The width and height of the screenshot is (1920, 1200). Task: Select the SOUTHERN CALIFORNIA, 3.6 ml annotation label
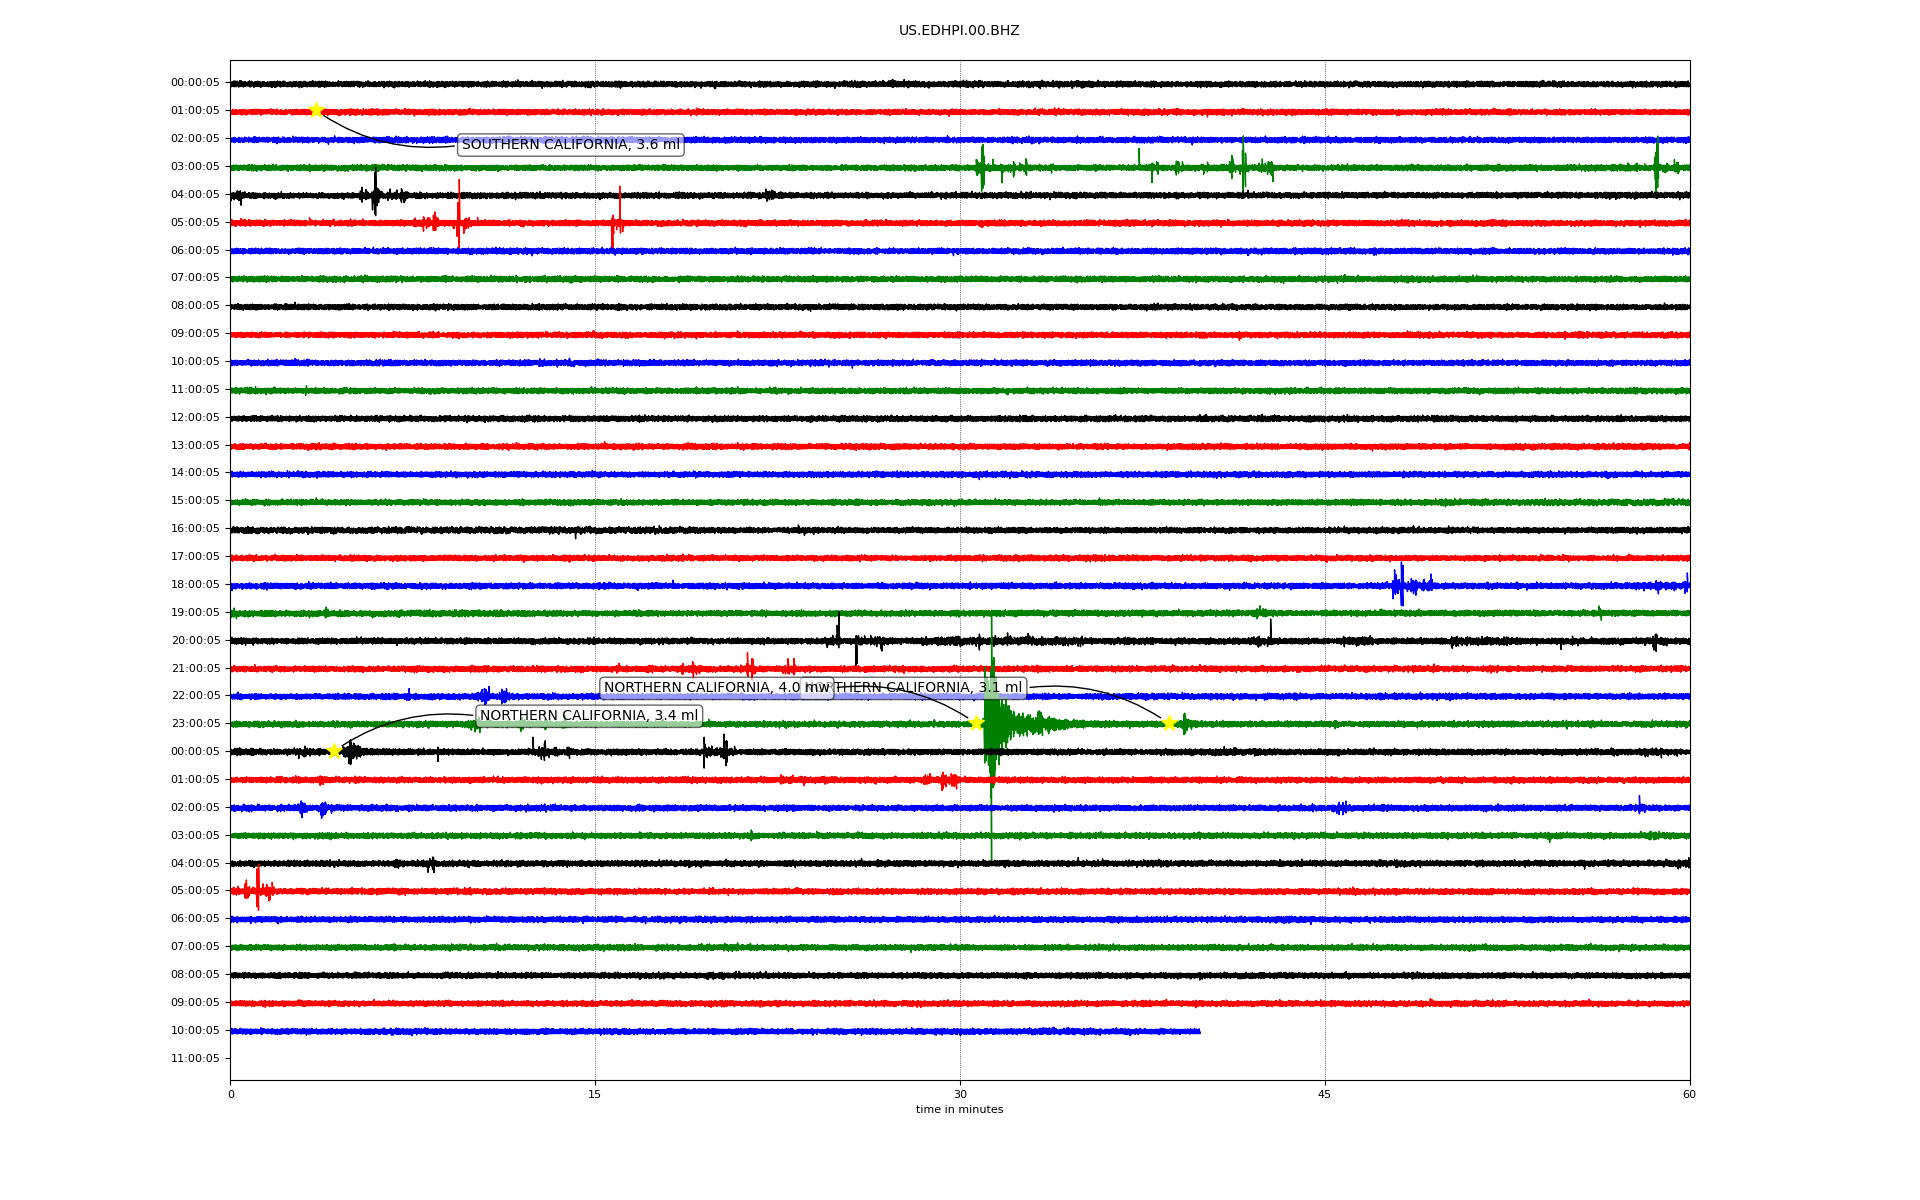[570, 145]
